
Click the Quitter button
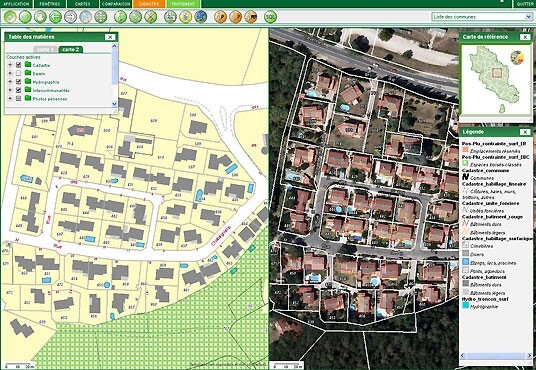(524, 4)
